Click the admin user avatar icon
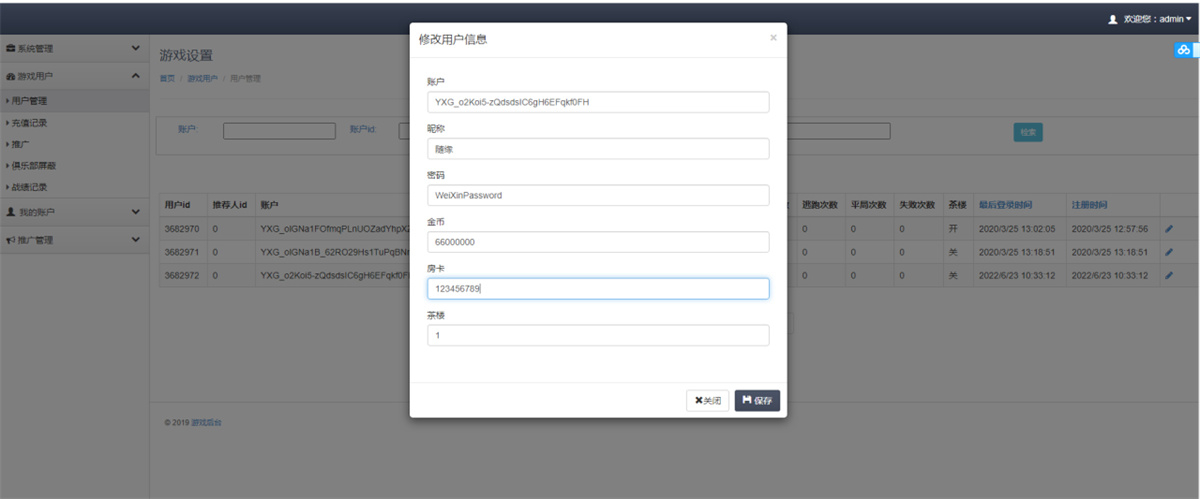Viewport: 1200px width, 499px height. (1112, 19)
